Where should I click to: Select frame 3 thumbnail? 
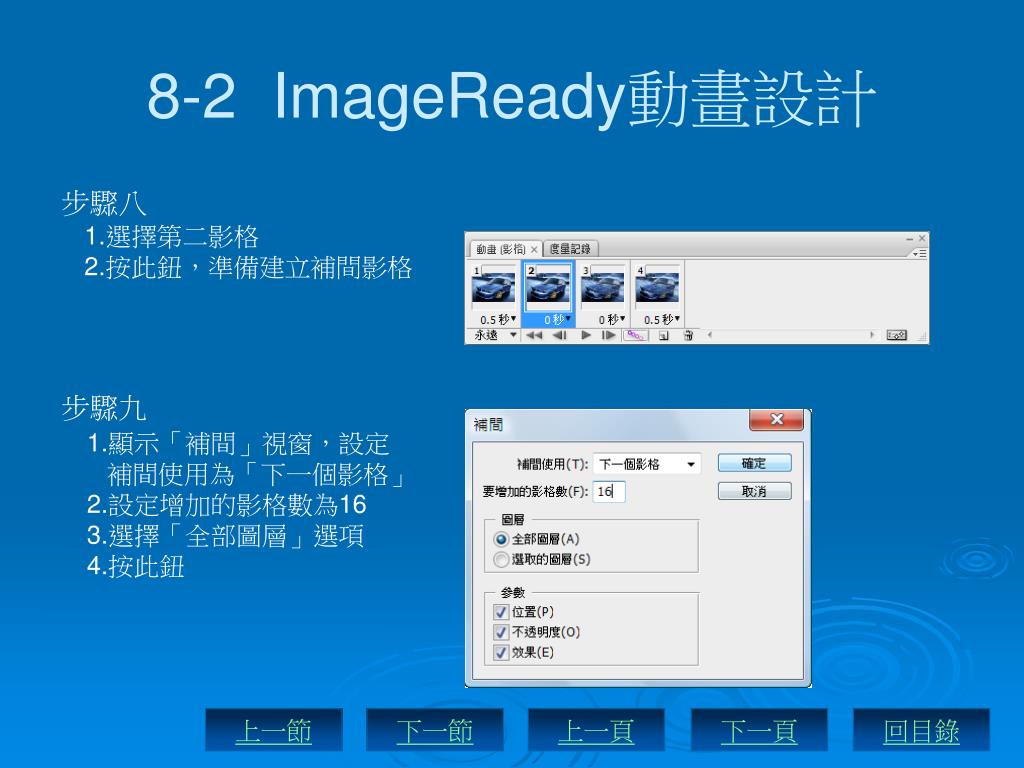tap(602, 287)
